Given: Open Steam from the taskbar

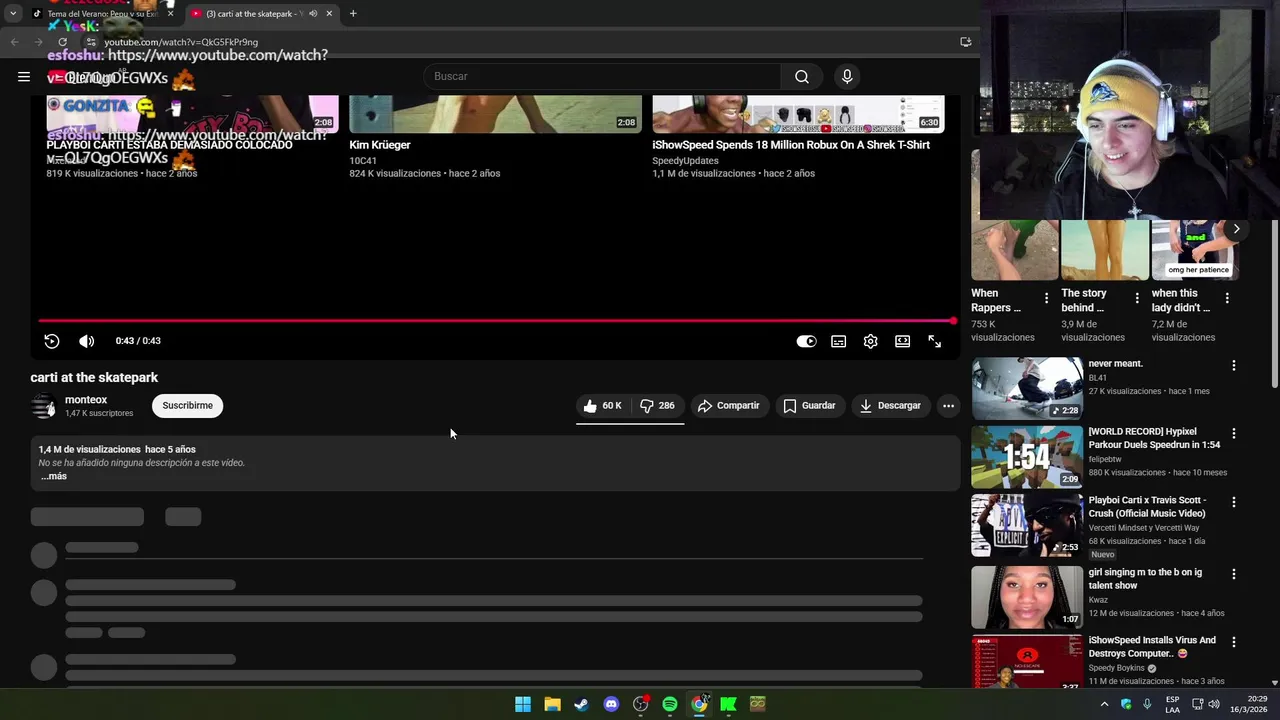Looking at the screenshot, I should point(581,704).
